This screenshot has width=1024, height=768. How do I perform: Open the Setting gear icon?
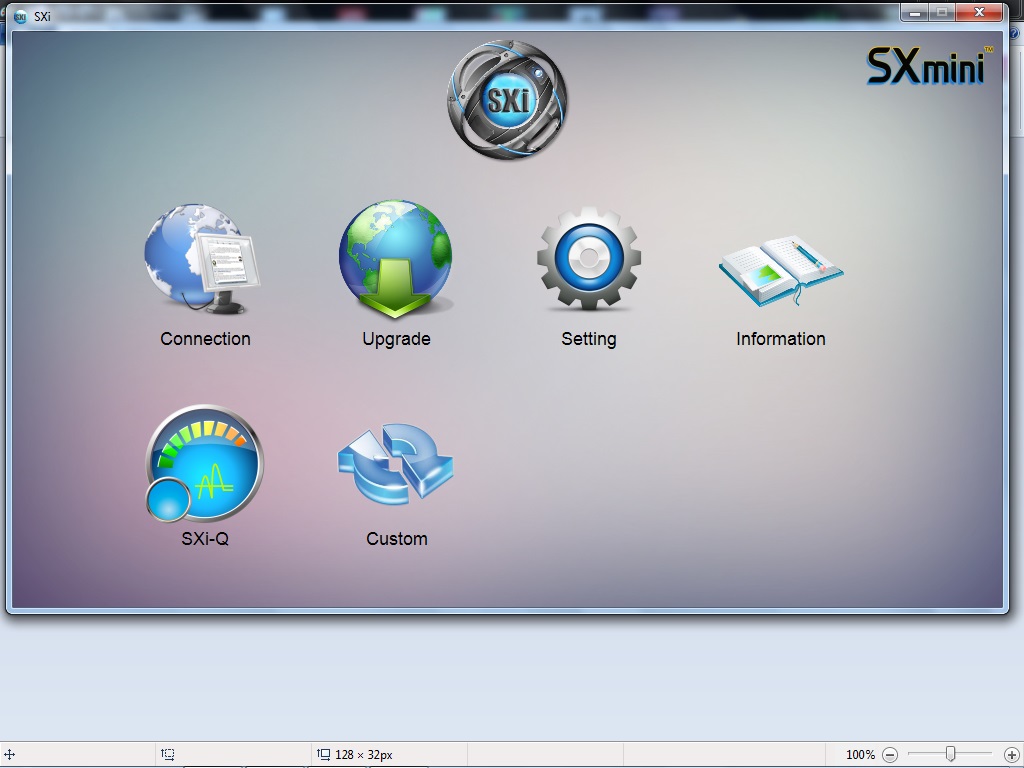point(588,259)
